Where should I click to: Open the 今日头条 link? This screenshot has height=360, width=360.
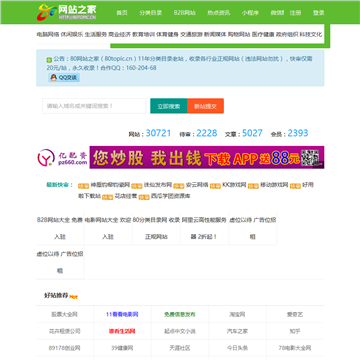237,348
